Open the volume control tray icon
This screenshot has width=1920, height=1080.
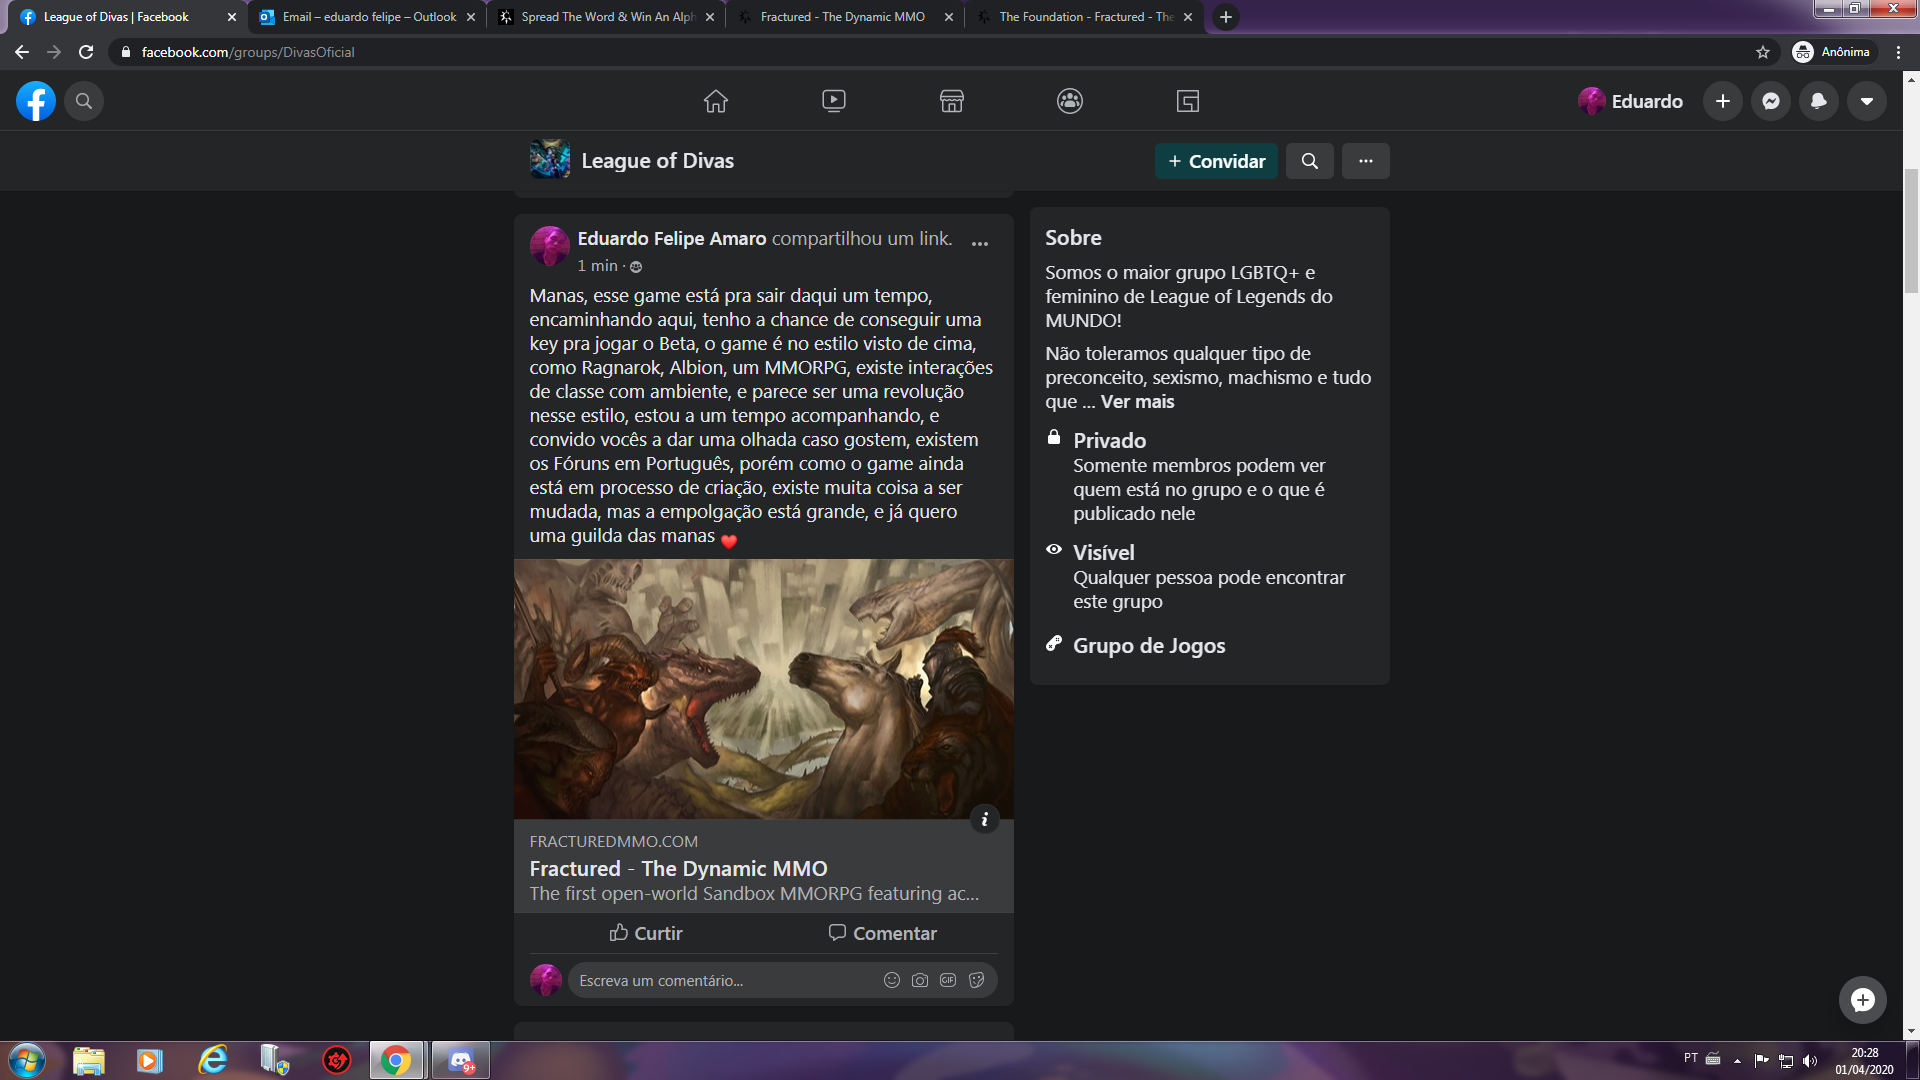point(1809,1061)
